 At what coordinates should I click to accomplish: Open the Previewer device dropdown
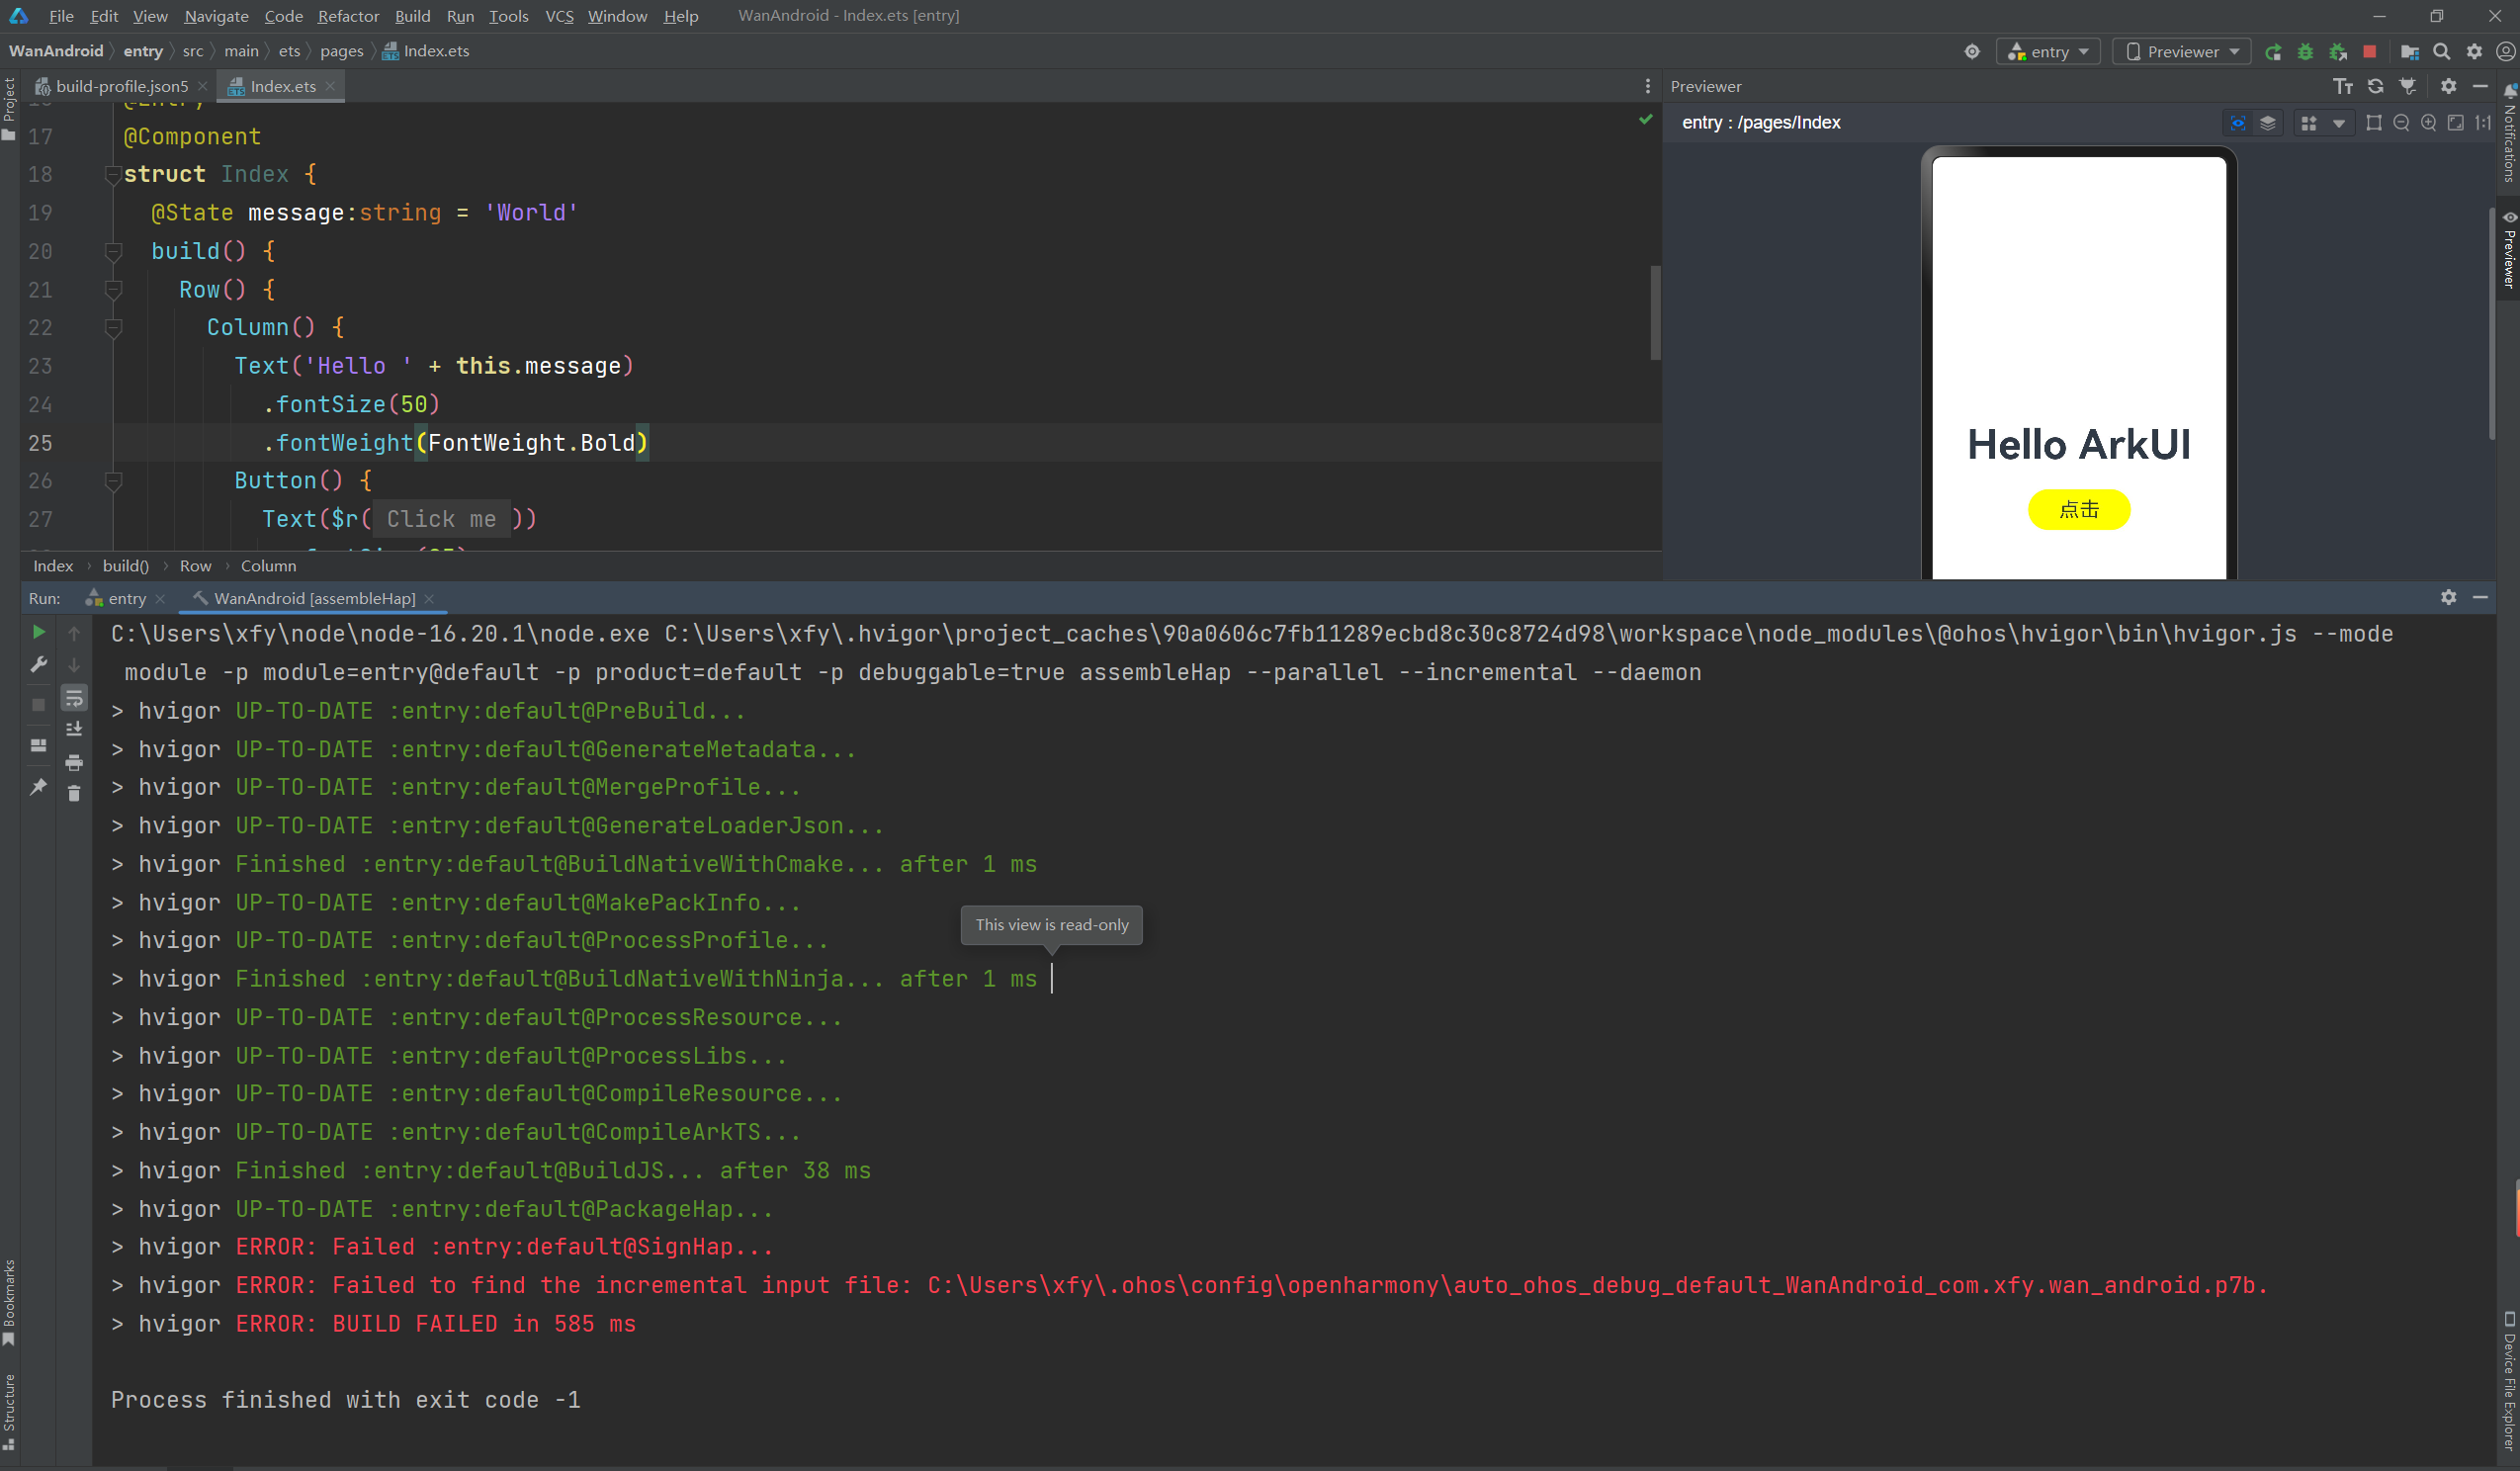point(2181,51)
